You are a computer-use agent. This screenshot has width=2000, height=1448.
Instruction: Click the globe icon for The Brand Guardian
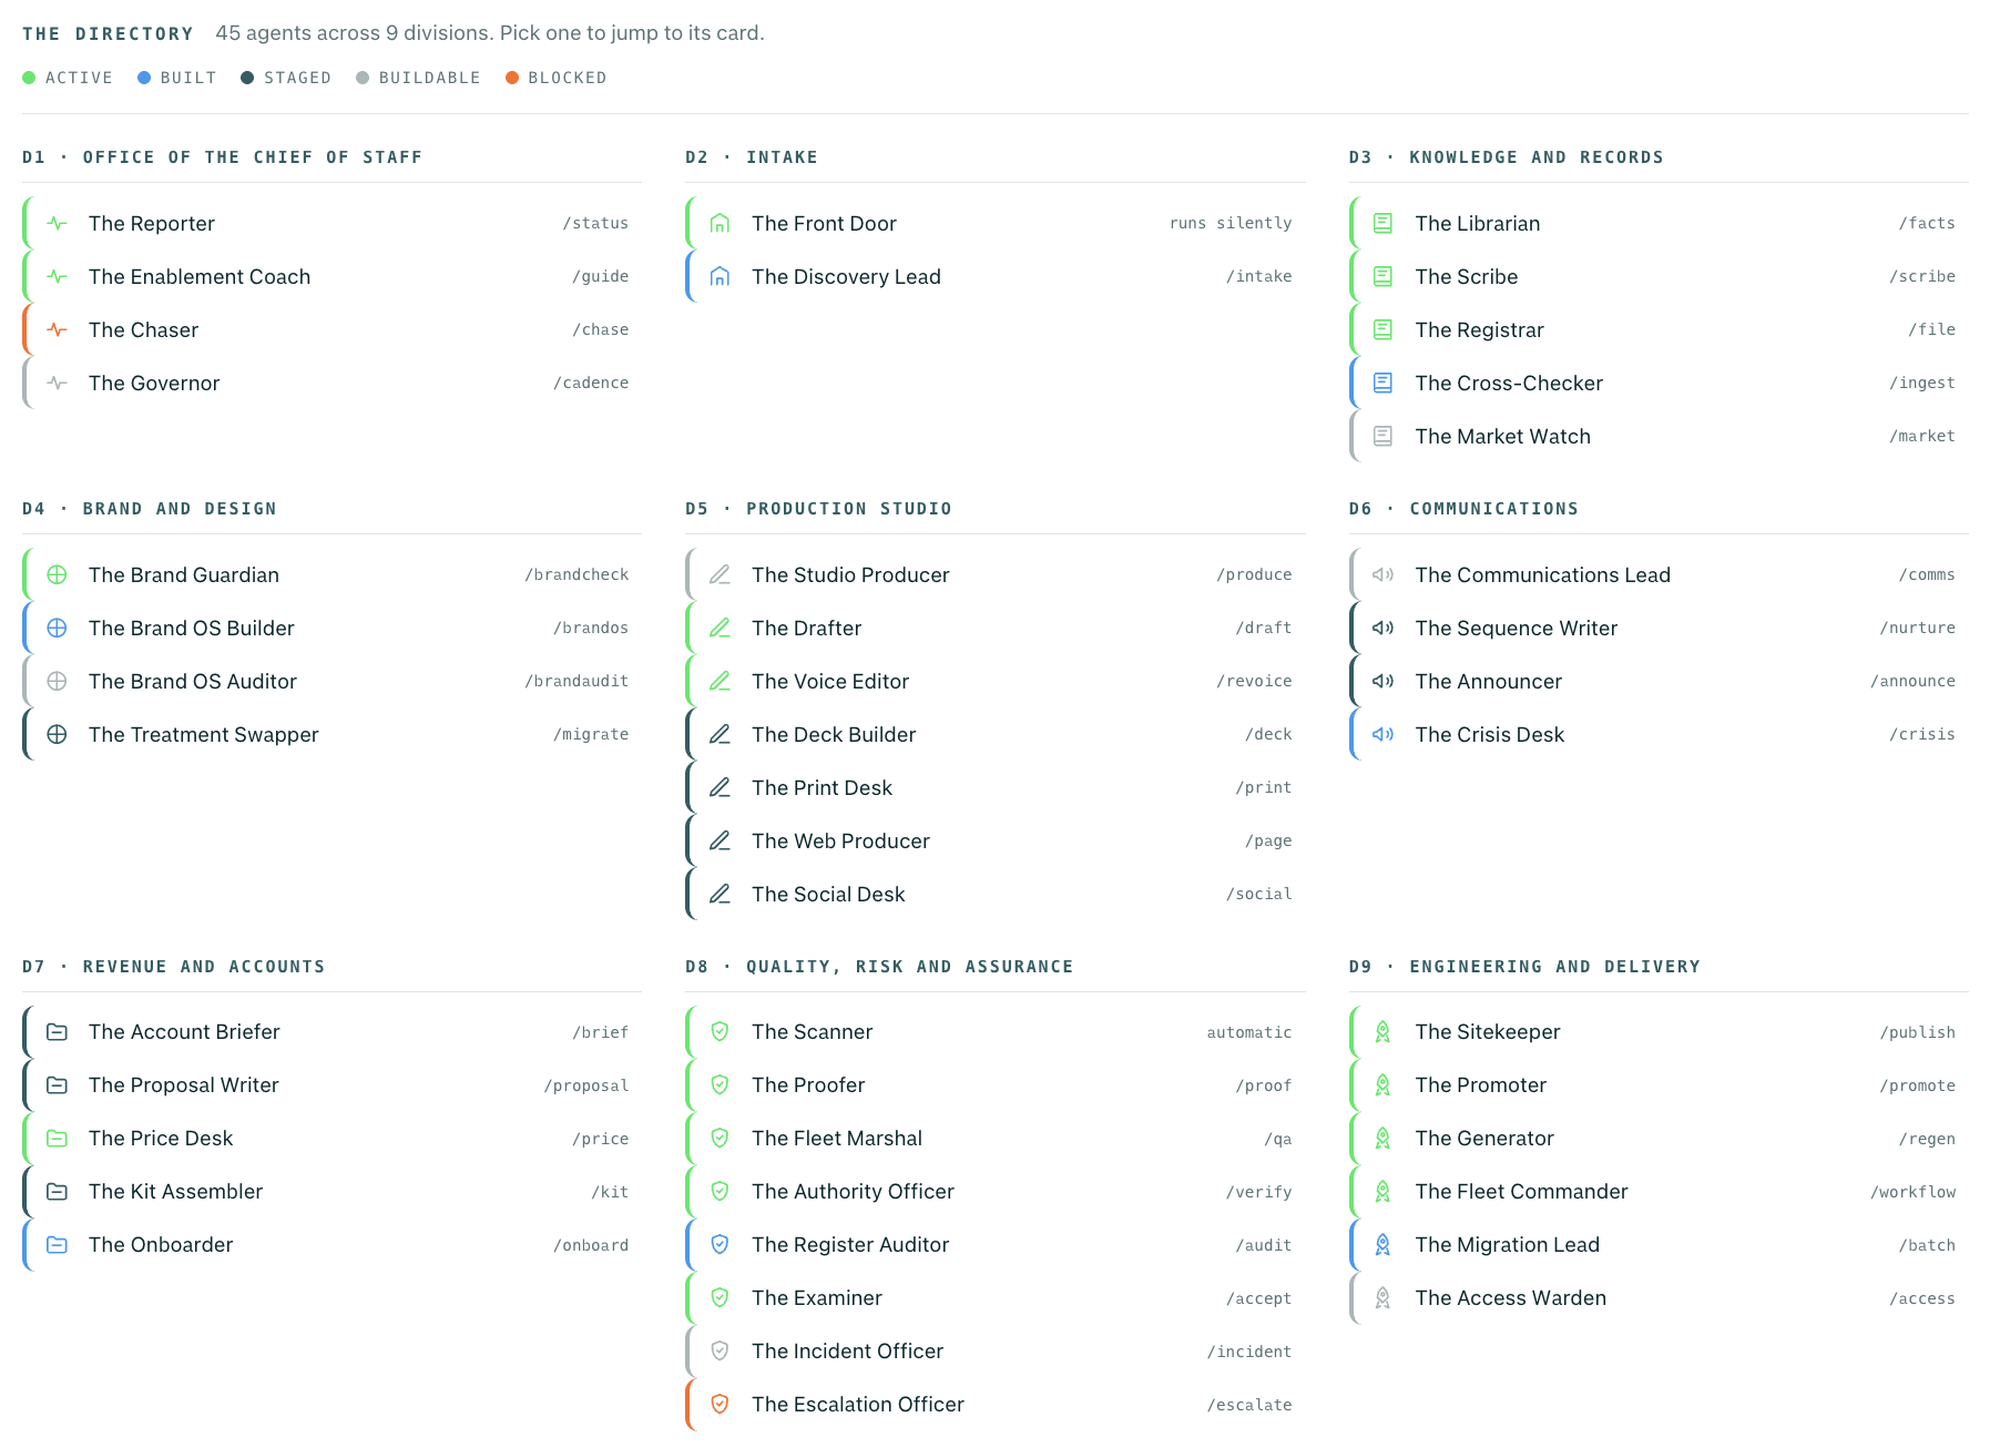[x=57, y=574]
